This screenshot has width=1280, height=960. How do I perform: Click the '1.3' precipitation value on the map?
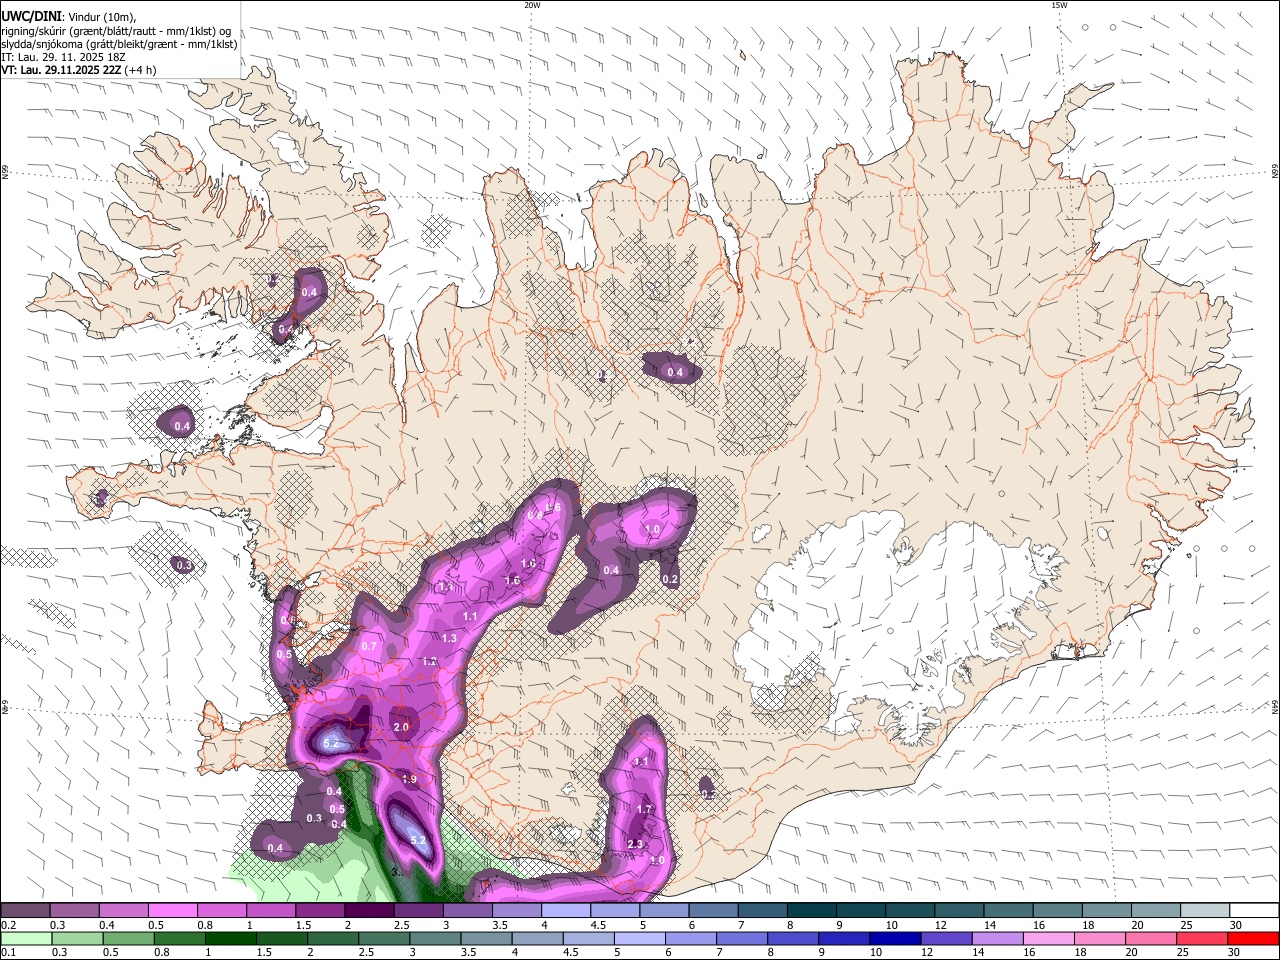pos(449,638)
